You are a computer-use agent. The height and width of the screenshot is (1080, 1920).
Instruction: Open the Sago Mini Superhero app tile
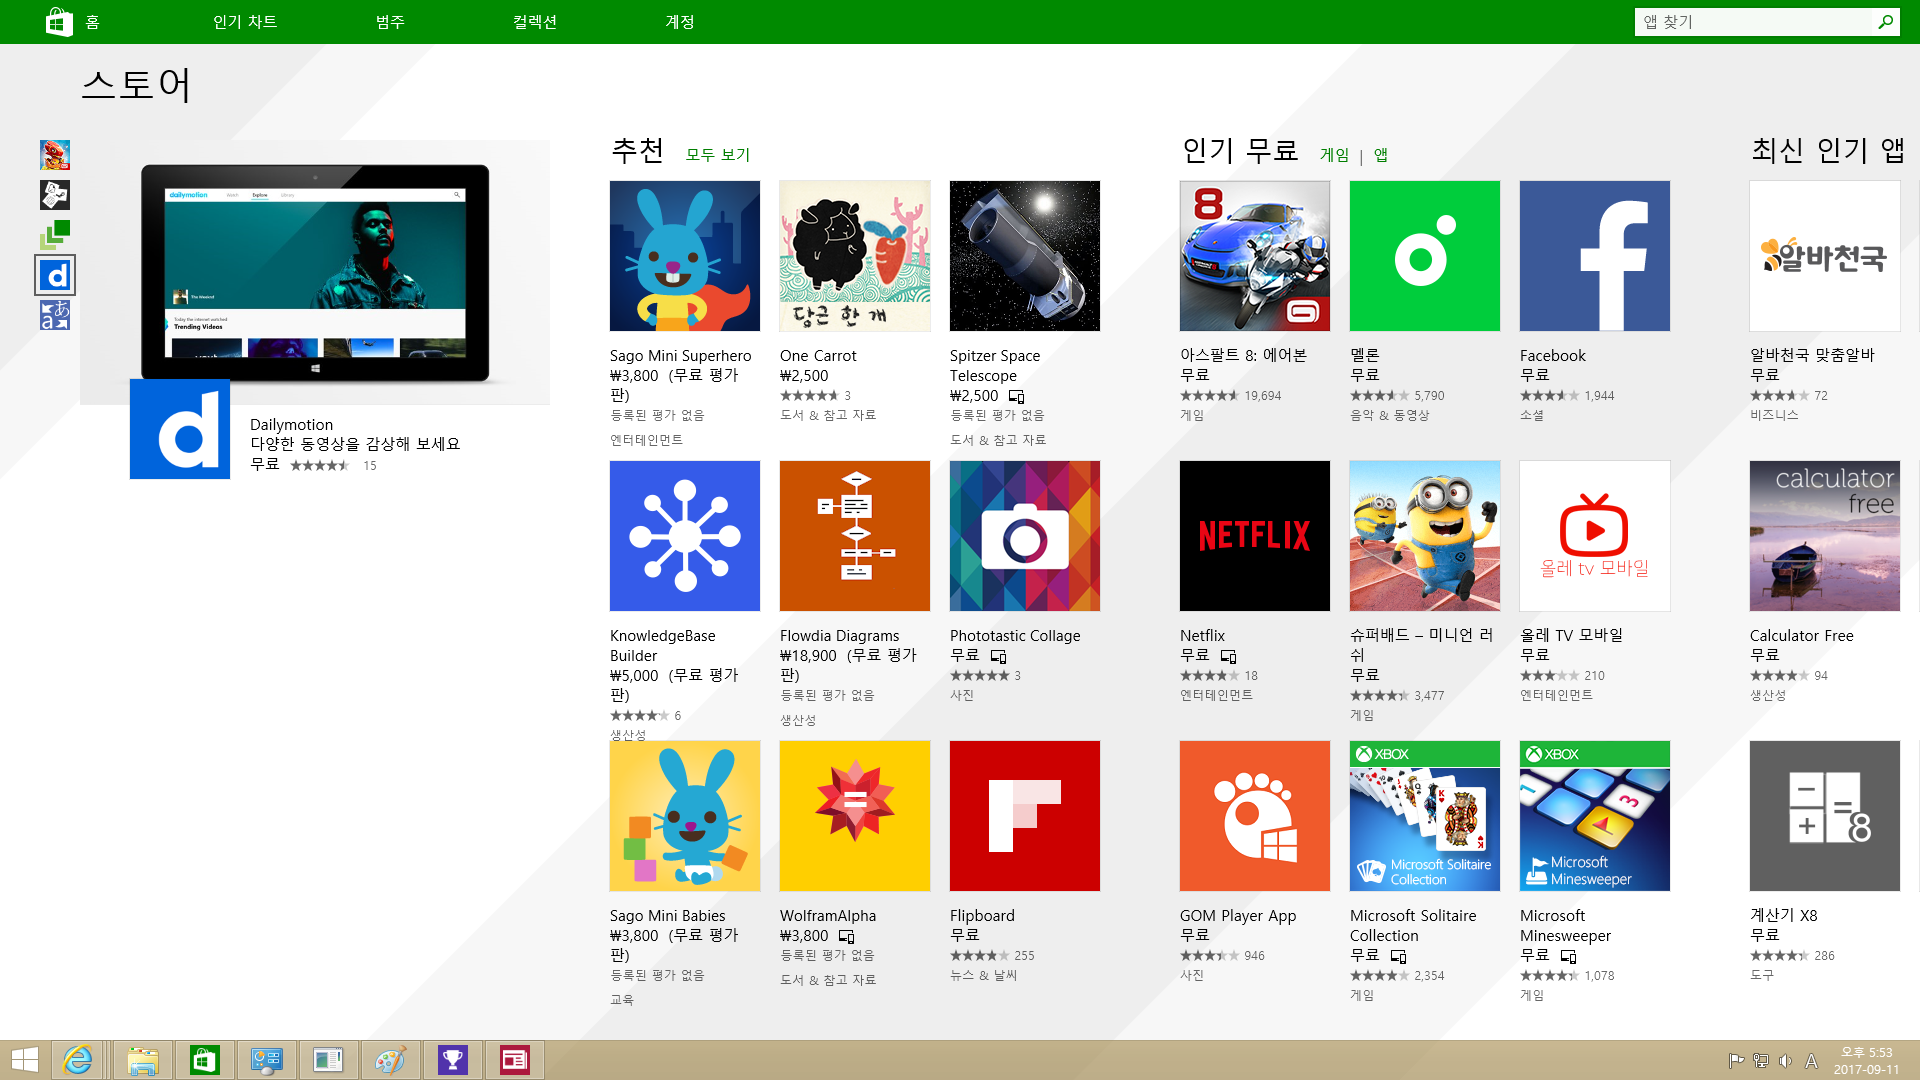[685, 256]
